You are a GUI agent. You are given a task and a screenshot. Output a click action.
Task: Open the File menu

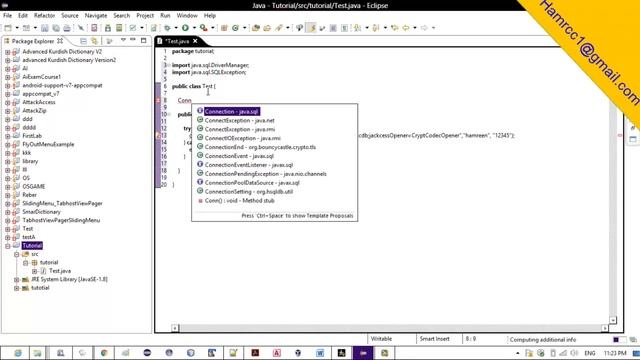(x=8, y=16)
